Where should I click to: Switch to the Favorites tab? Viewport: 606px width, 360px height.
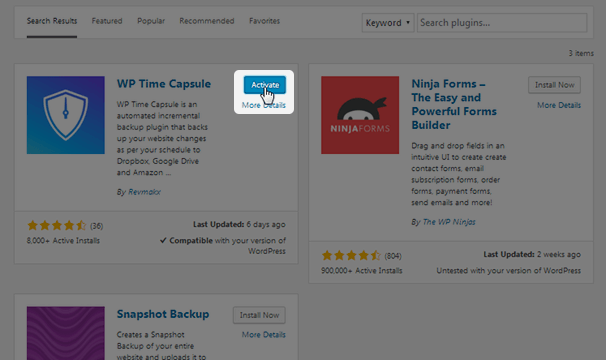(264, 21)
